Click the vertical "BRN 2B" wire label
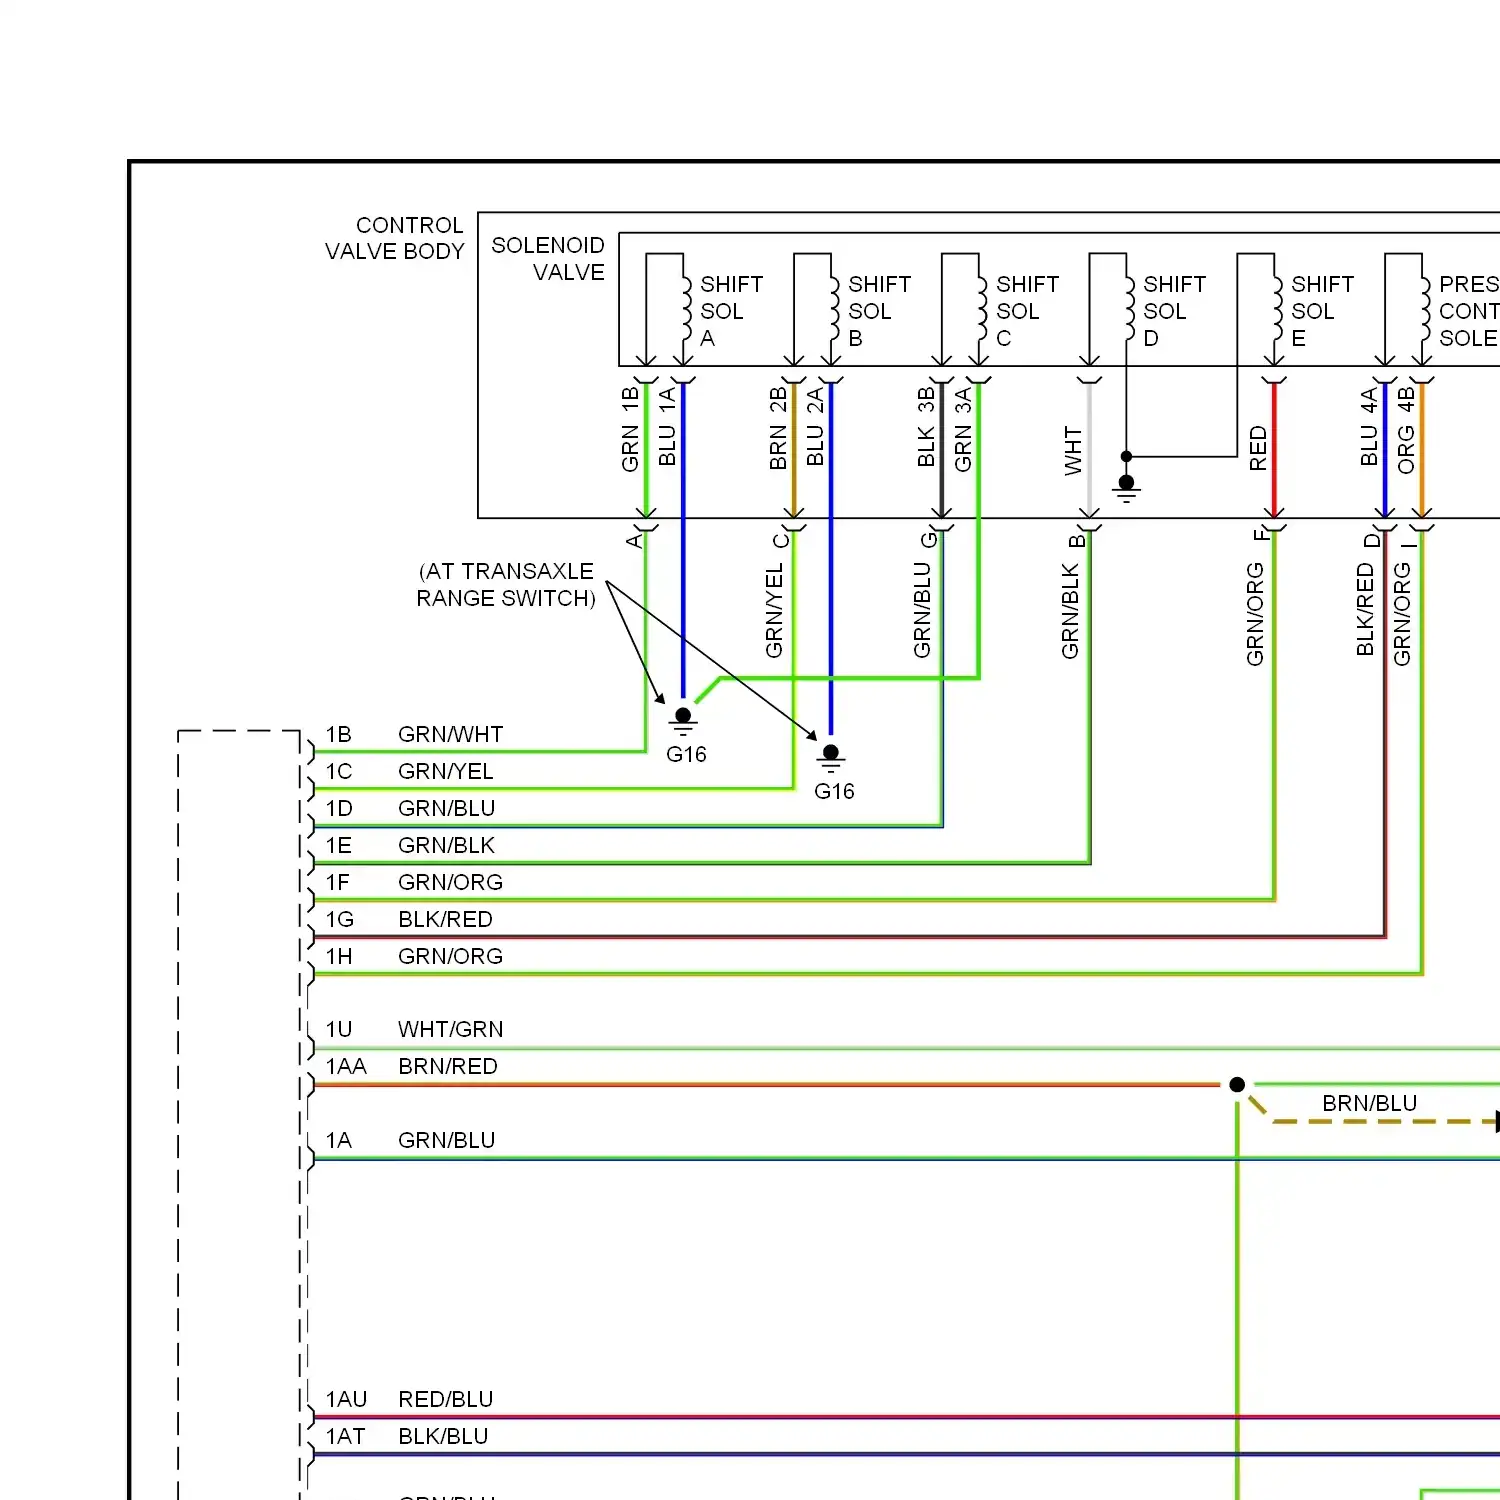The width and height of the screenshot is (1500, 1500). pos(778,429)
